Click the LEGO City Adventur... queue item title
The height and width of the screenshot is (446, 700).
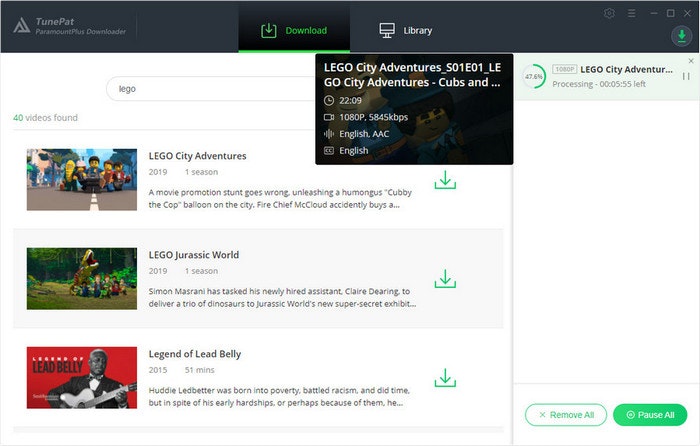pyautogui.click(x=626, y=70)
